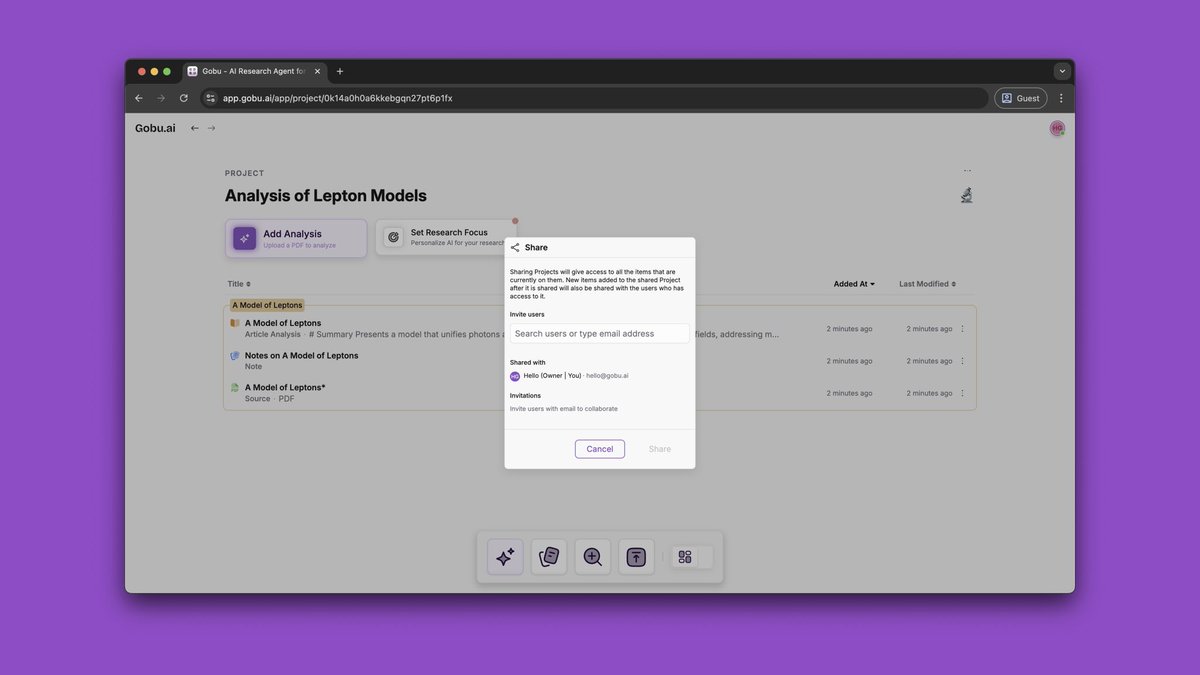Open the Guest profile button

1021,98
